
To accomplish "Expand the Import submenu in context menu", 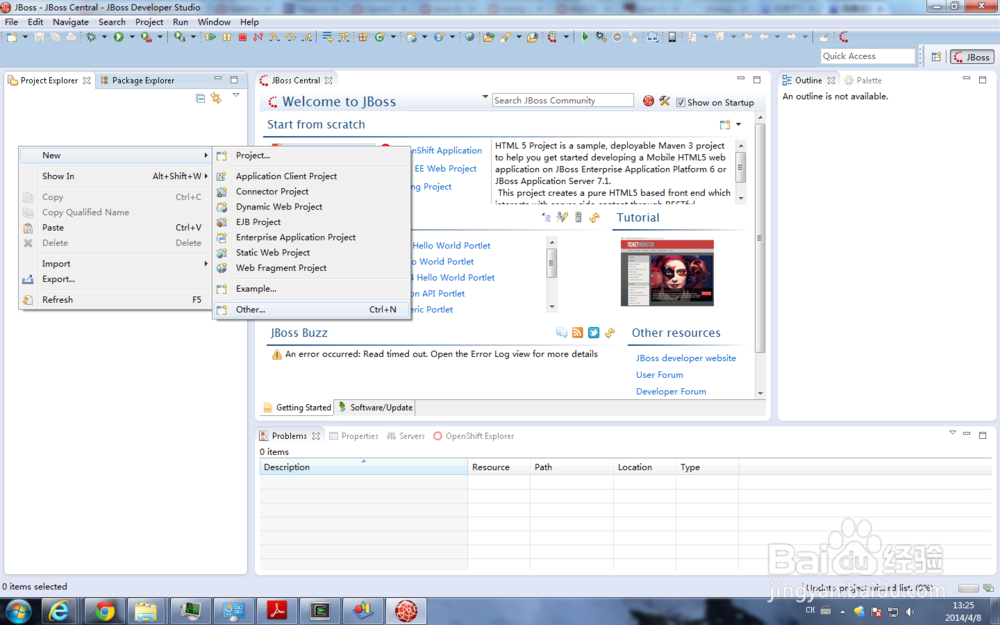I will (x=116, y=263).
